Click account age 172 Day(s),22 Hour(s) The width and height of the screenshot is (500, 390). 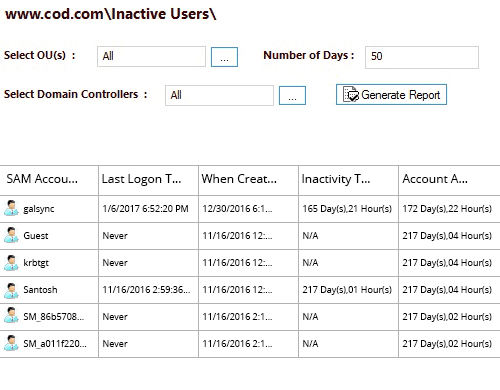(x=447, y=209)
